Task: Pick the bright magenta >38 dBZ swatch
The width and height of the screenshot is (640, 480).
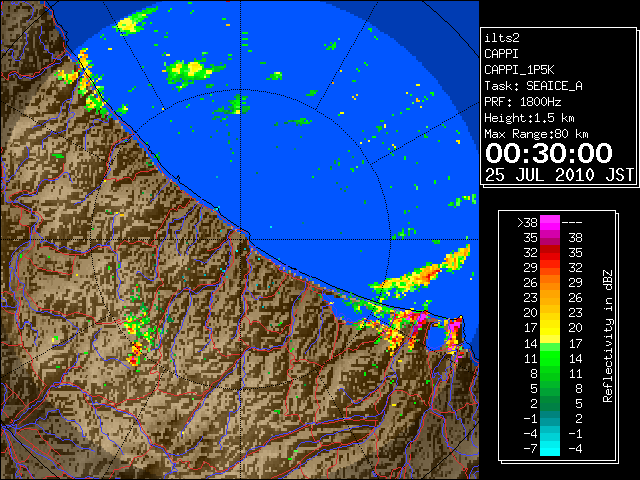Action: pos(550,222)
